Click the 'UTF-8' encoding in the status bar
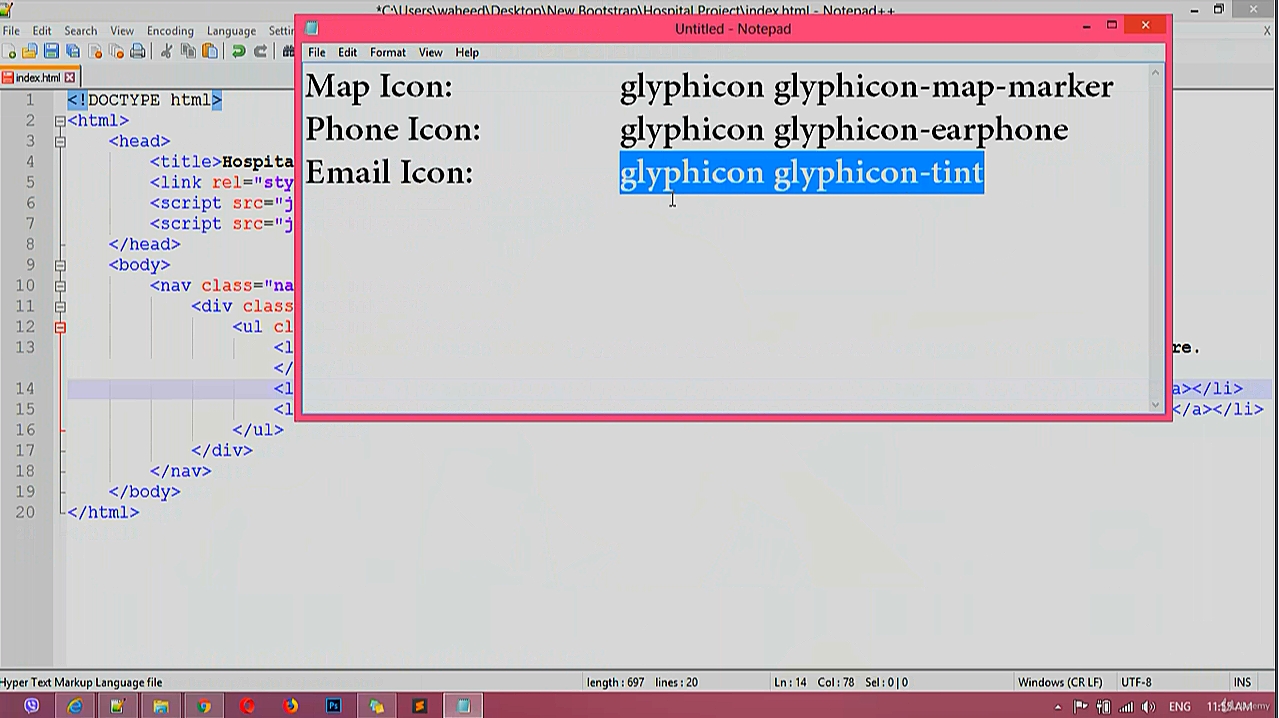 1136,682
